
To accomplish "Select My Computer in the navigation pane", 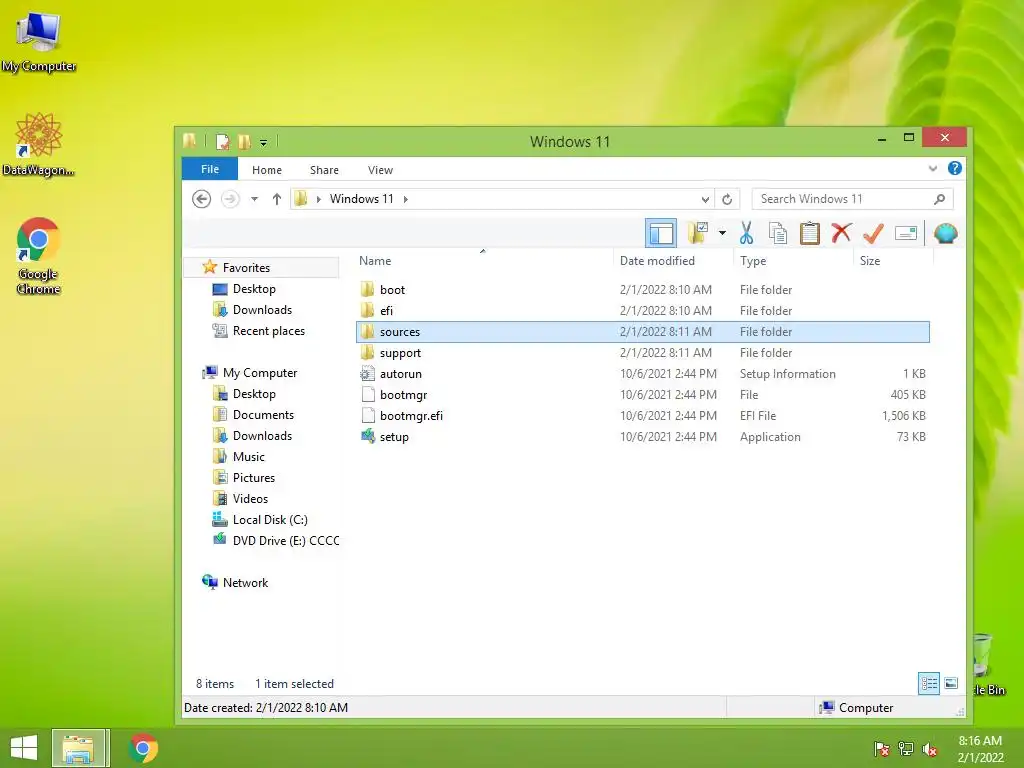I will point(259,372).
